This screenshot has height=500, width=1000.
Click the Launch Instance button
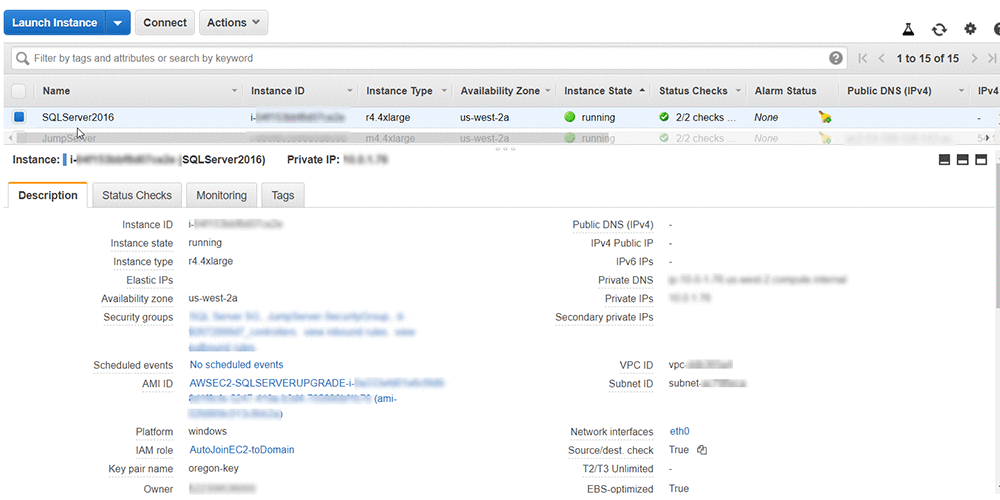[55, 23]
